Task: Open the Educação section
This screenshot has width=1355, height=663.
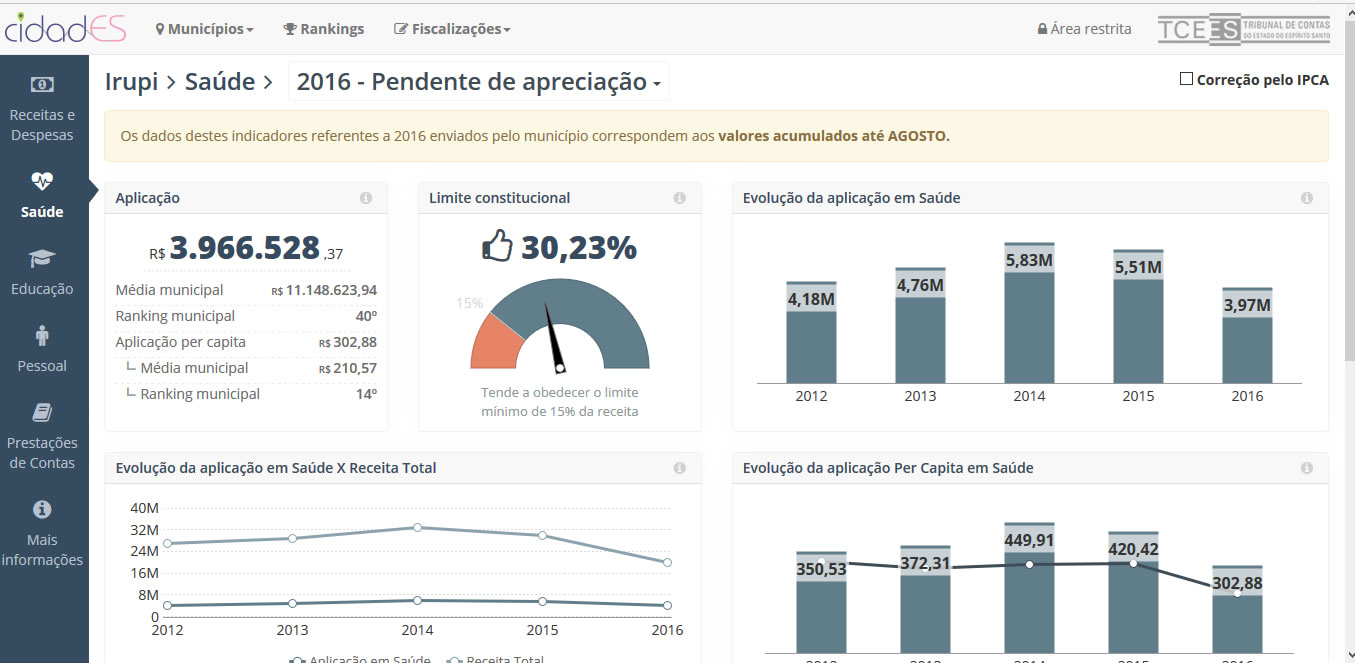Action: click(x=43, y=270)
